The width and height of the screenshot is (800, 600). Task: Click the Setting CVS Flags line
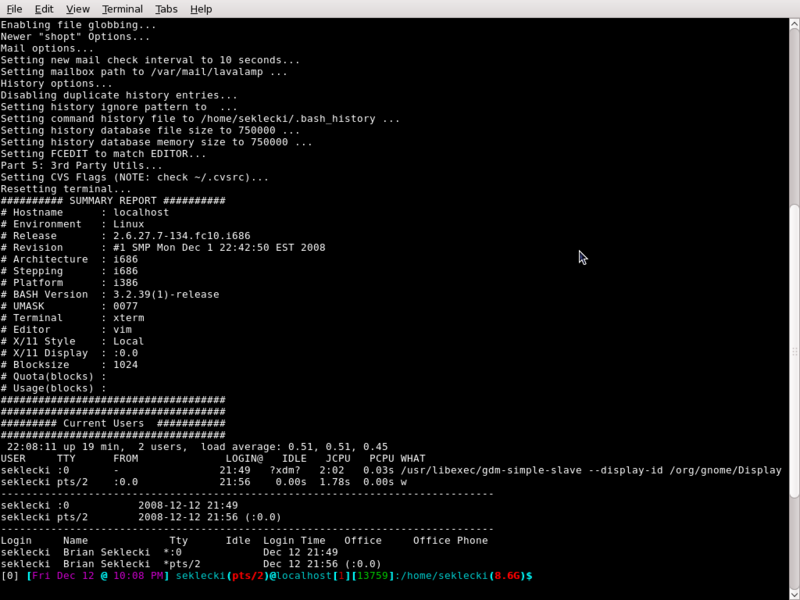[x=135, y=177]
